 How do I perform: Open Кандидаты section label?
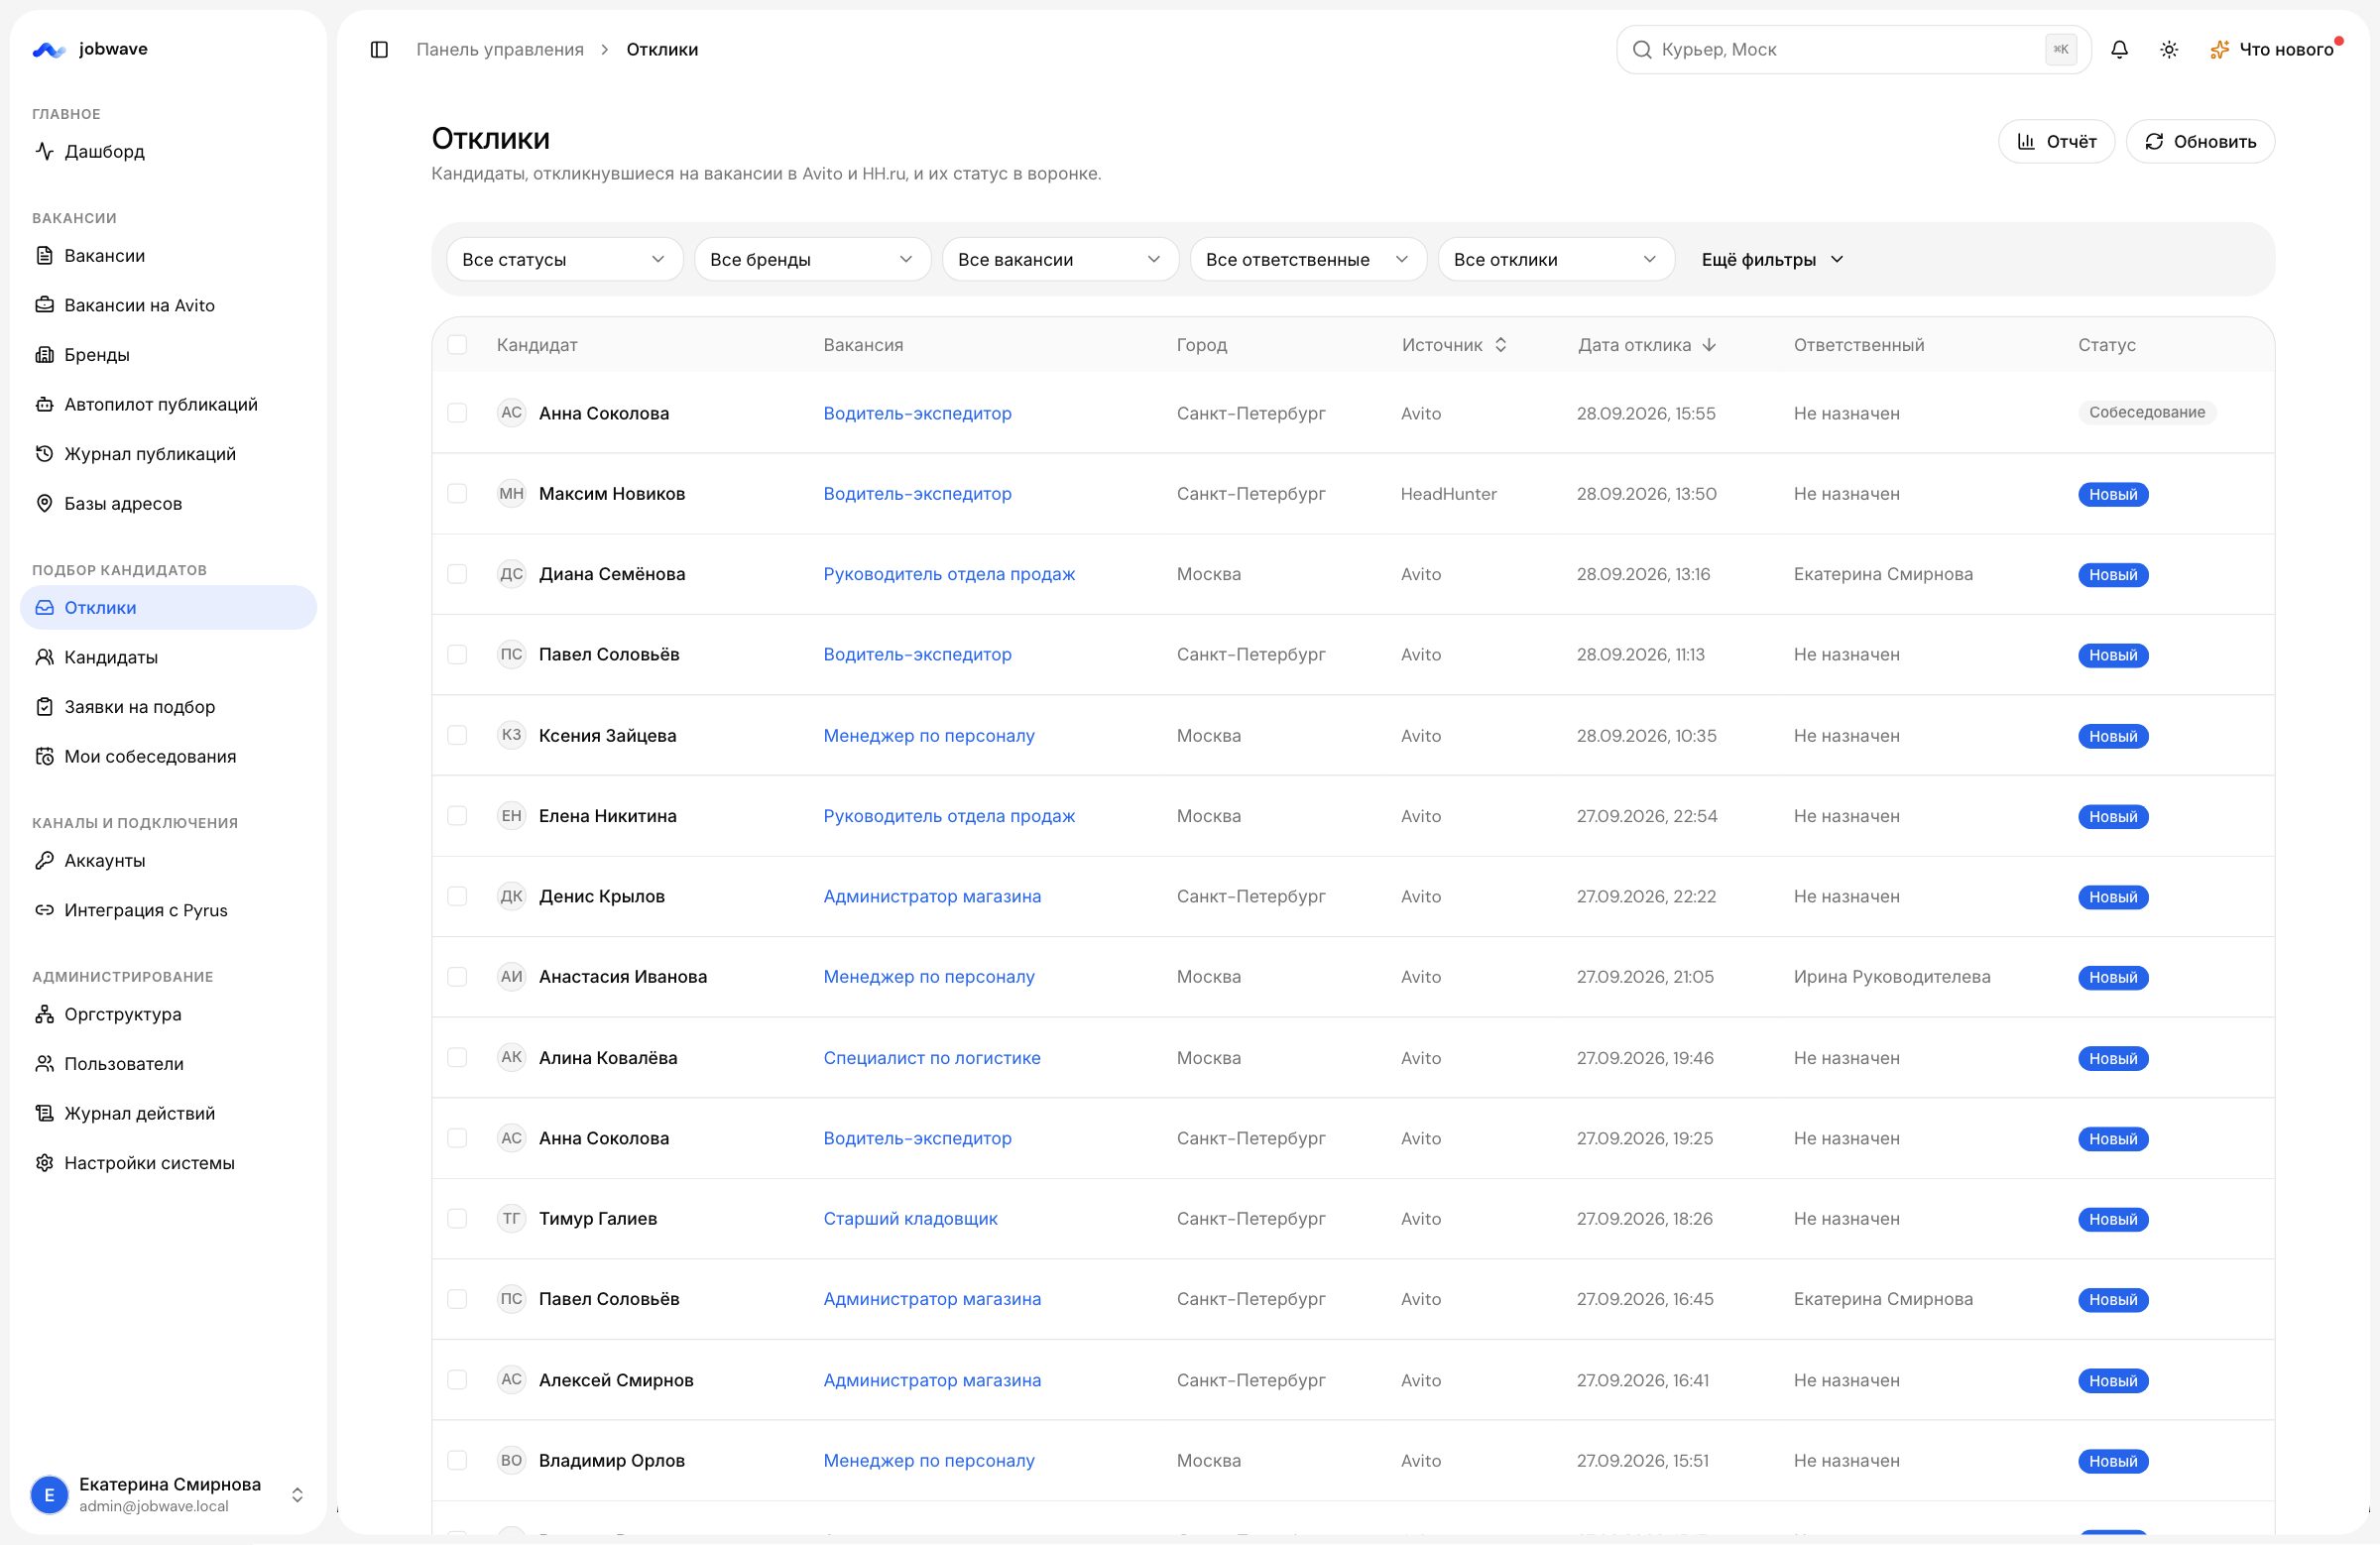pyautogui.click(x=111, y=657)
